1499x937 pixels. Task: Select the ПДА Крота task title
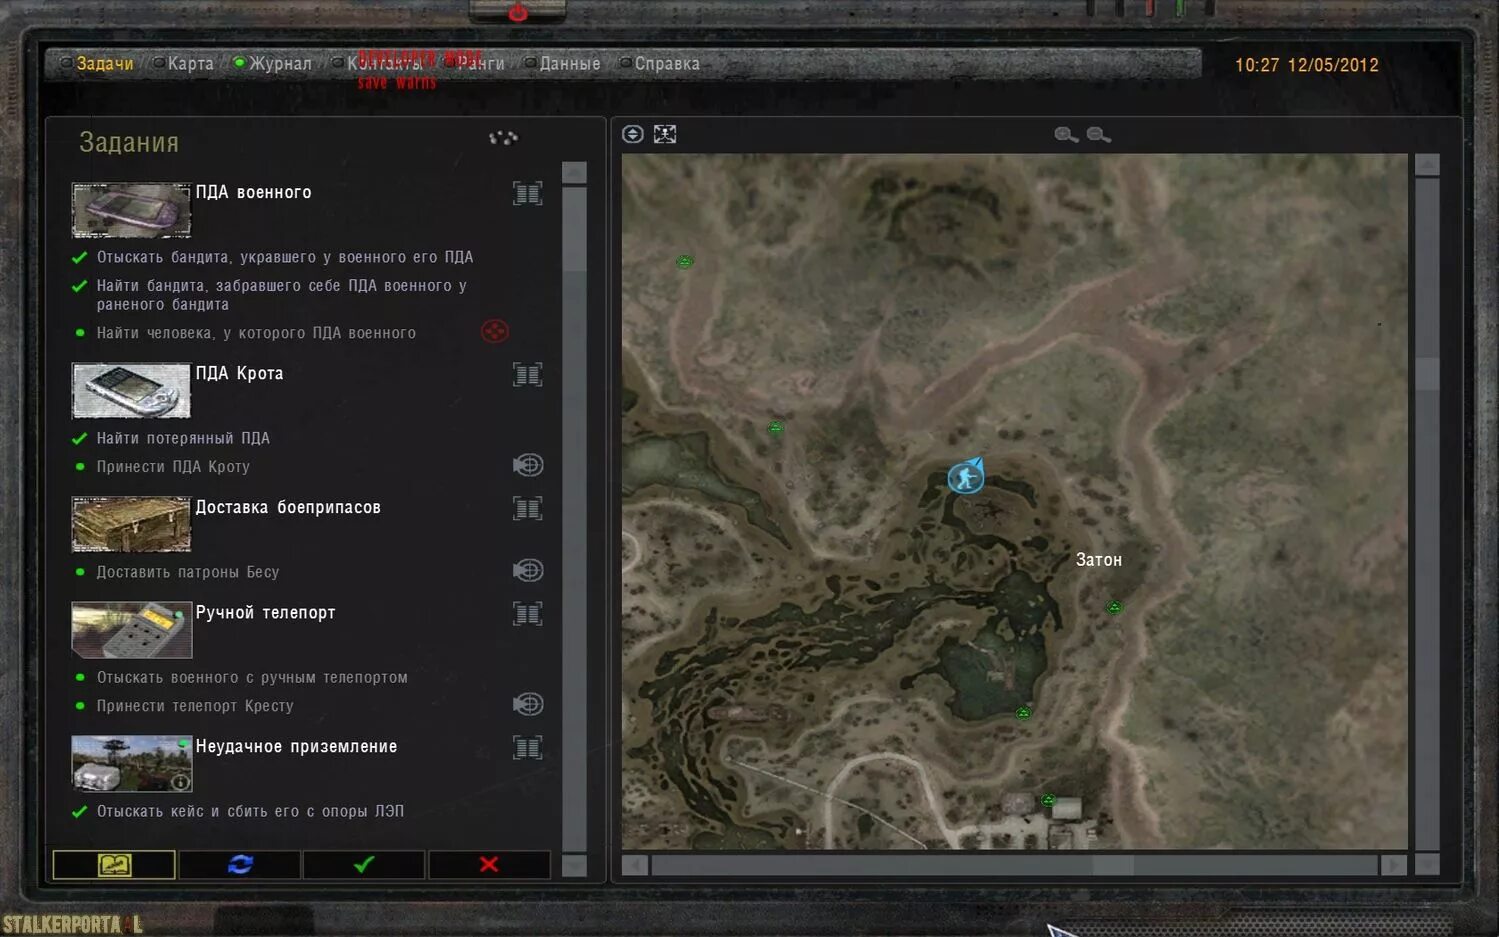[x=239, y=373]
